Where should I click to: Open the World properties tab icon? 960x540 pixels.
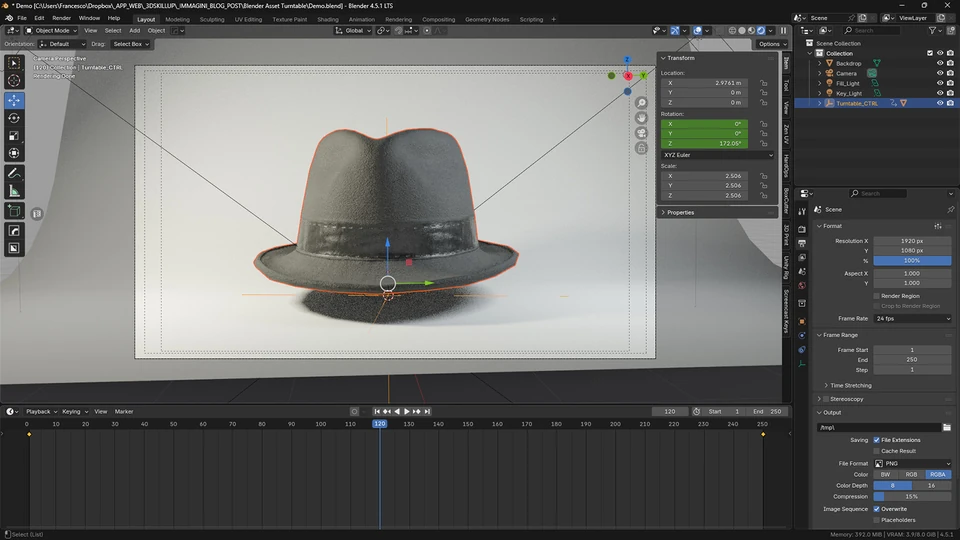802,286
